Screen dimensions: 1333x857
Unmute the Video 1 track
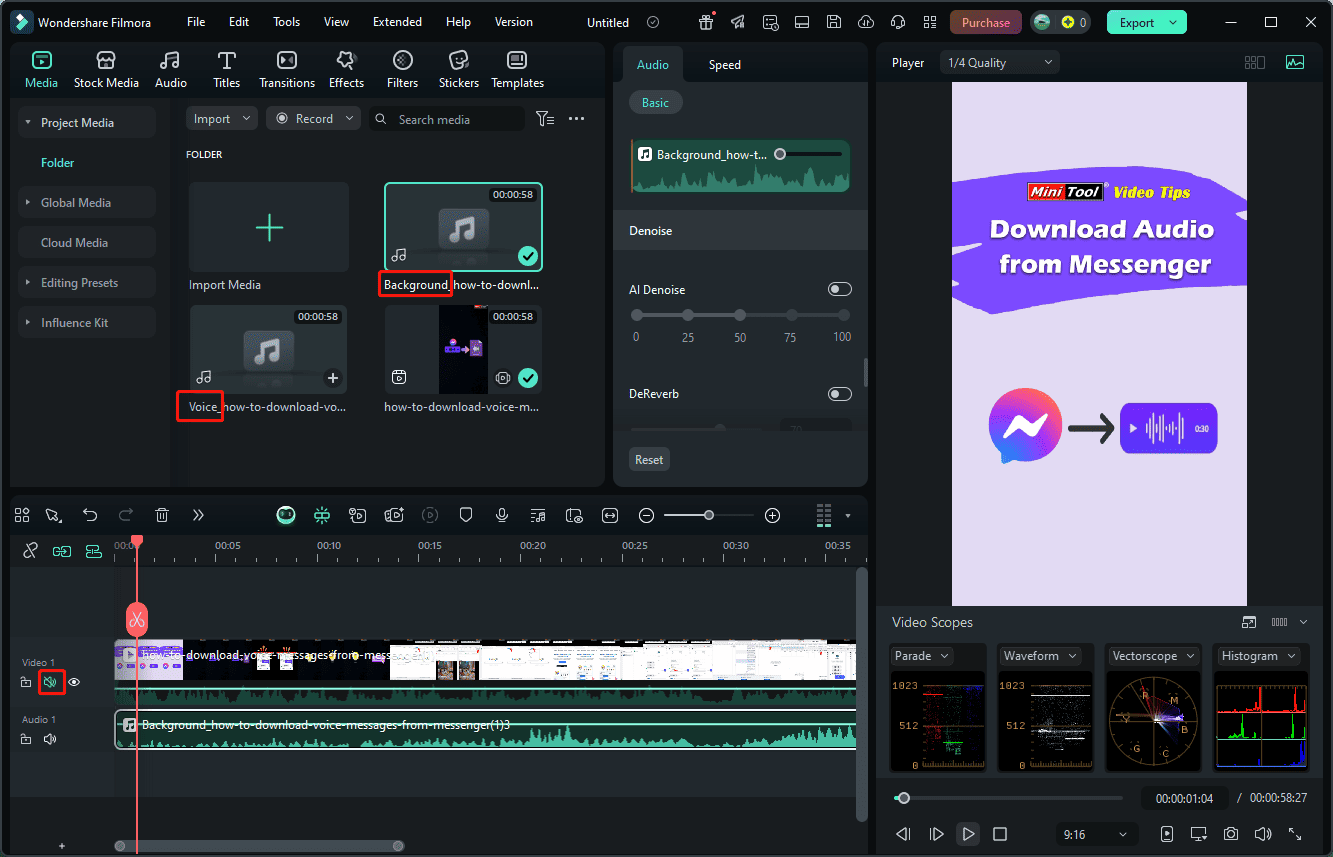click(x=50, y=682)
